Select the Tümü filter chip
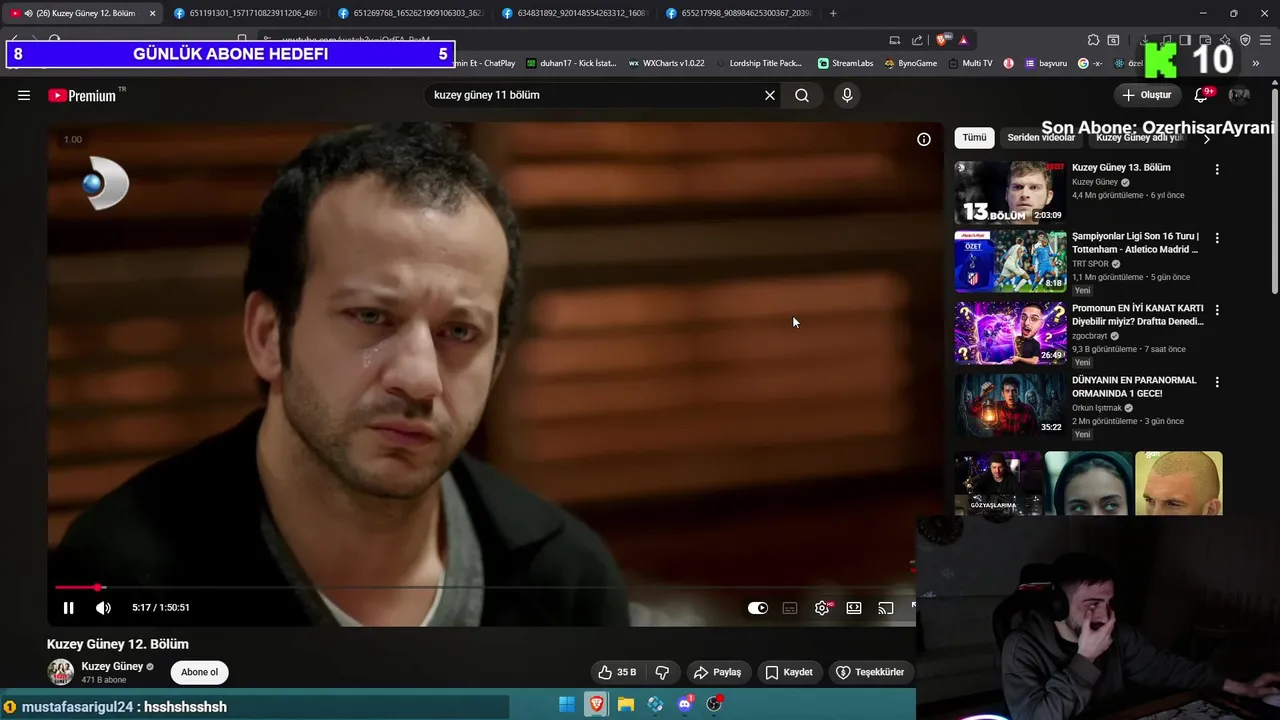This screenshot has width=1280, height=720. click(974, 138)
